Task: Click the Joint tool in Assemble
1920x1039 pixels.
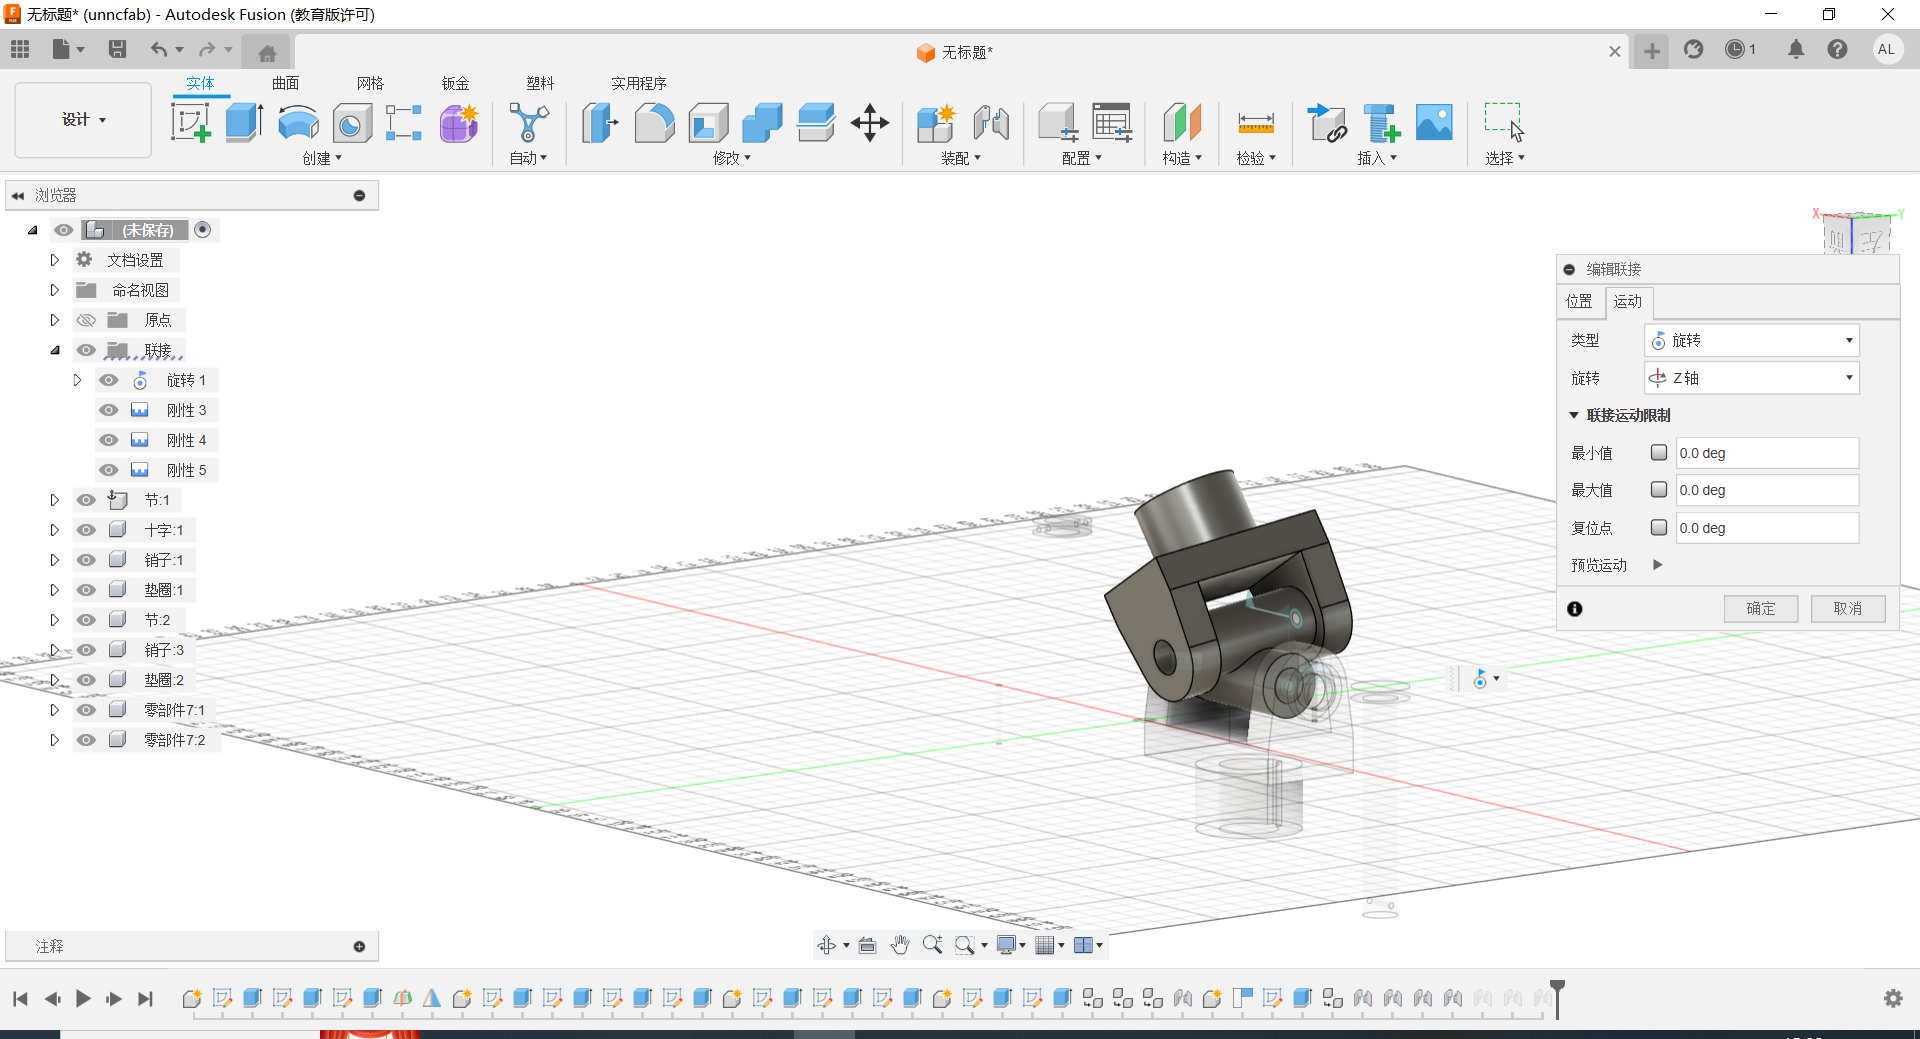Action: point(990,124)
